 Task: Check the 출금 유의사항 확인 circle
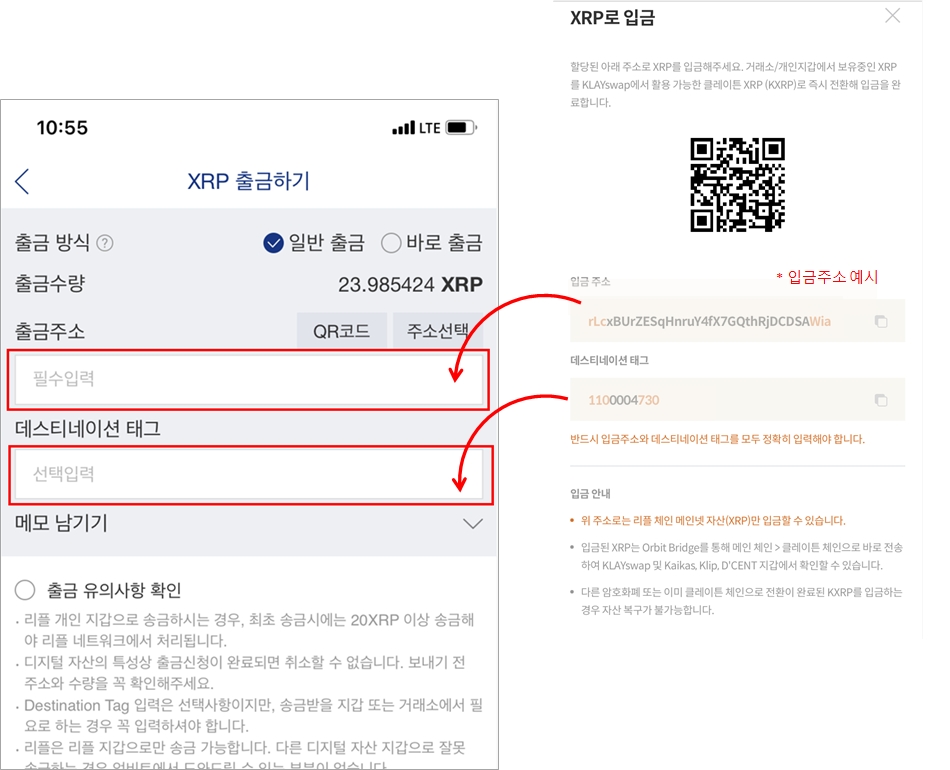click(x=25, y=590)
